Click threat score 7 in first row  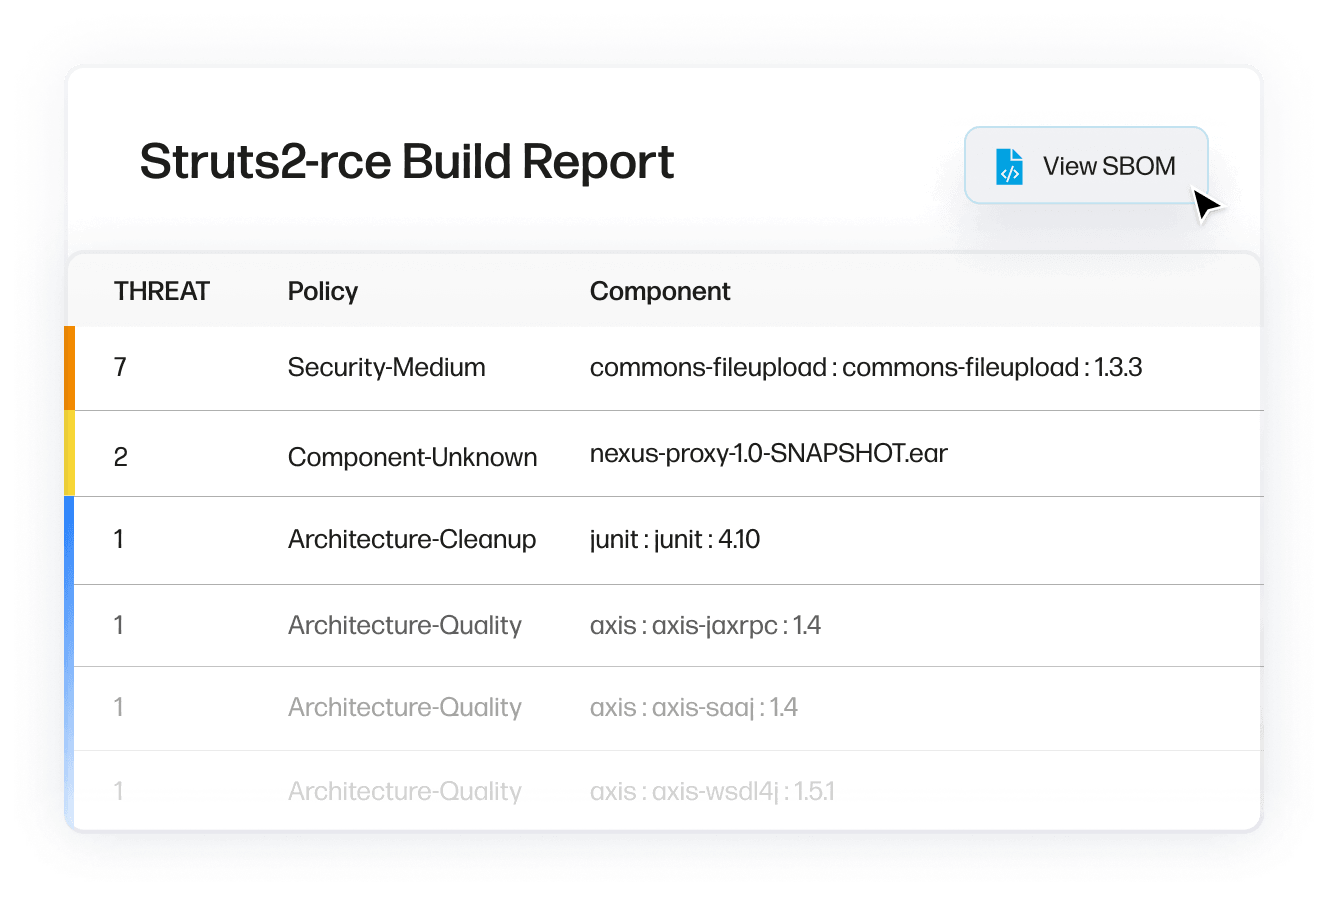[121, 368]
